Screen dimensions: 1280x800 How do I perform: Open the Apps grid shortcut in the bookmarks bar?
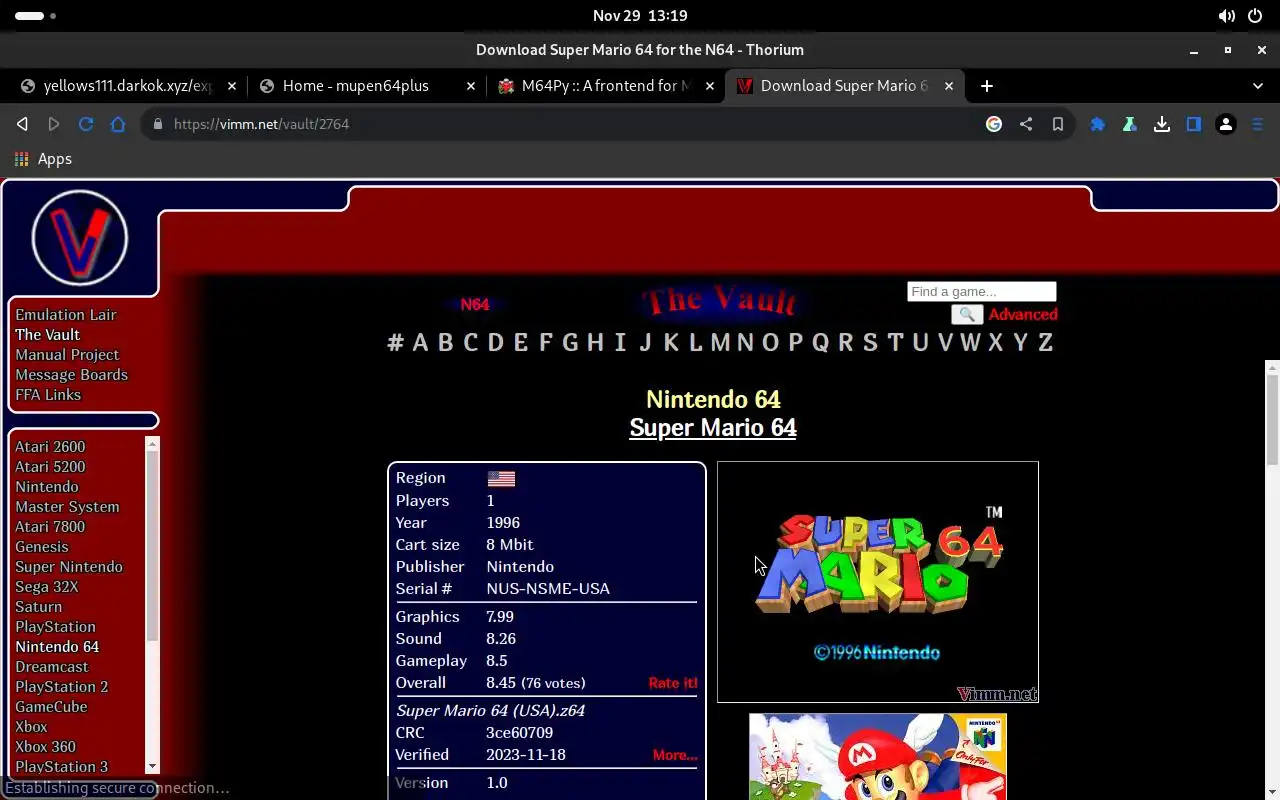coord(43,159)
